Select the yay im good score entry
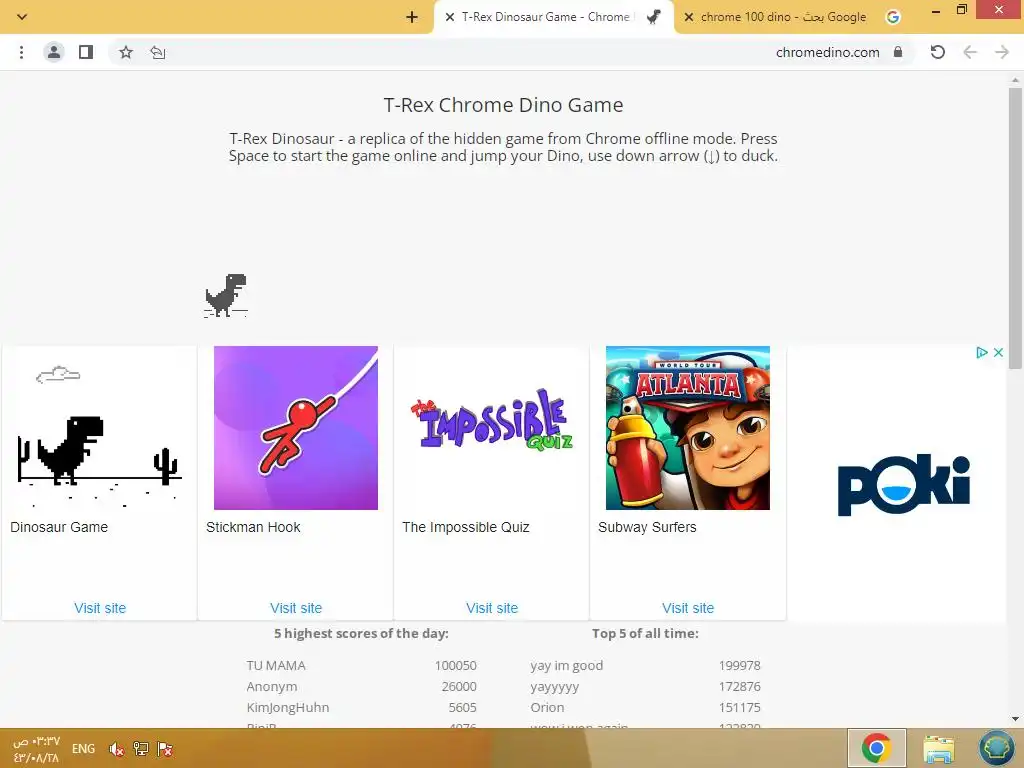Screen dimensions: 1024x768 click(645, 665)
